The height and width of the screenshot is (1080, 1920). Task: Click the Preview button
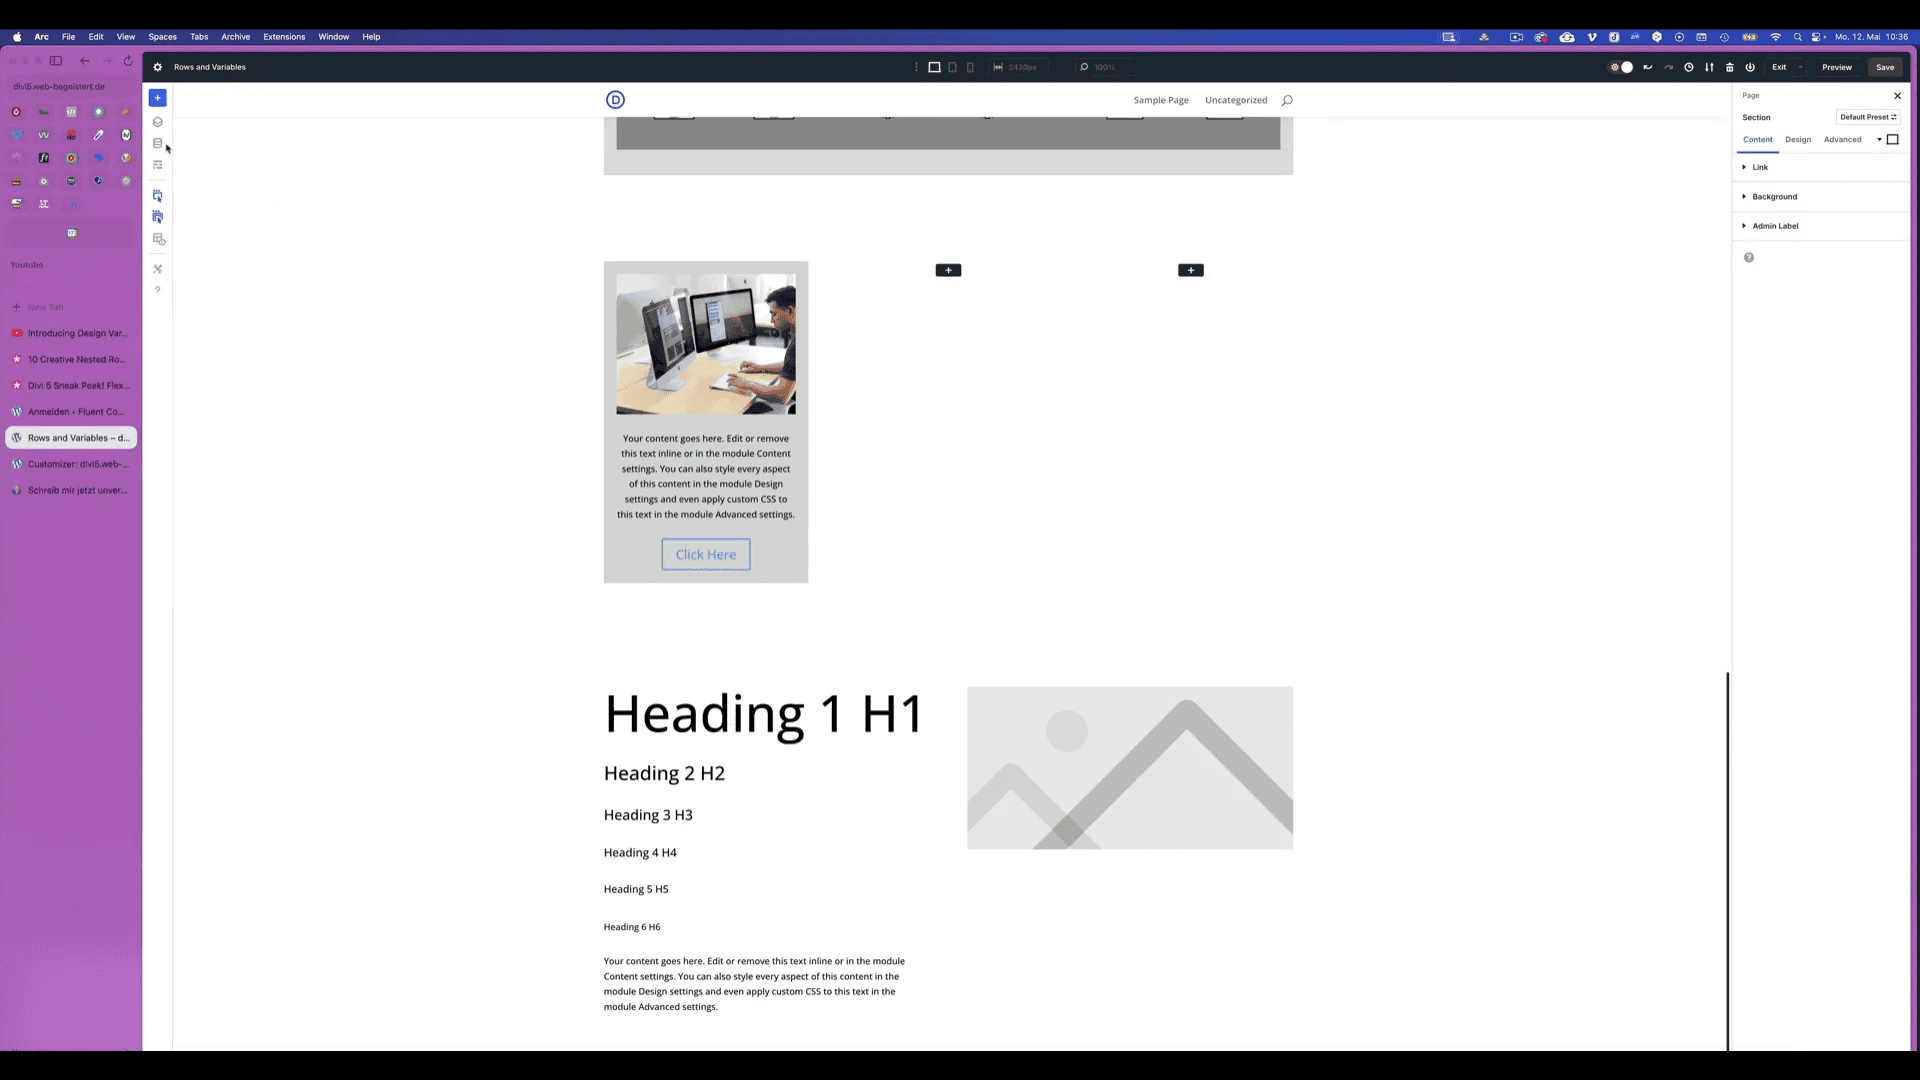pyautogui.click(x=1837, y=67)
